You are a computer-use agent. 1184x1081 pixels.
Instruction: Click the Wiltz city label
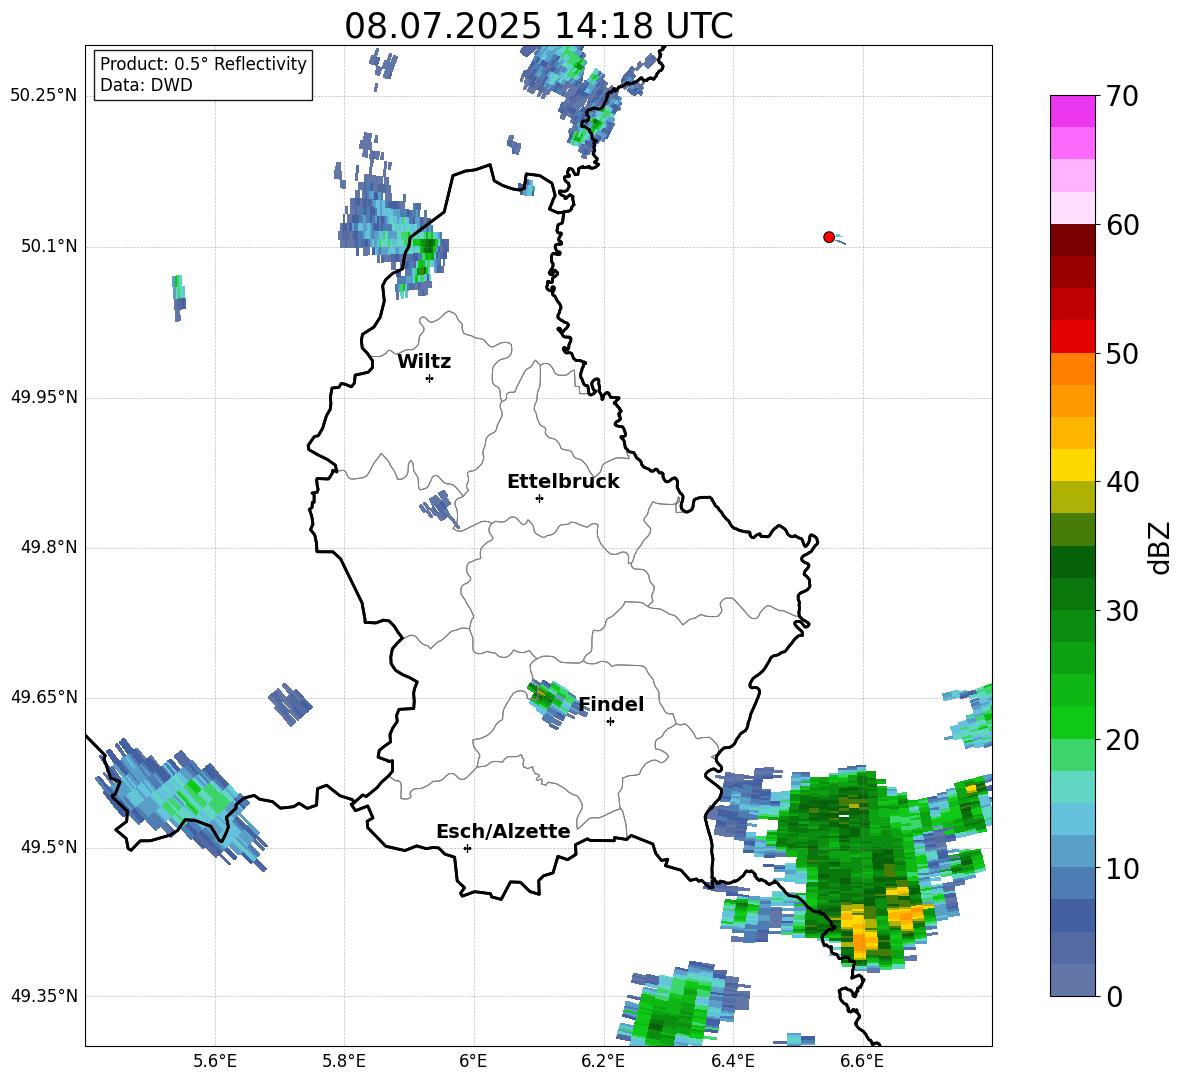tap(424, 362)
